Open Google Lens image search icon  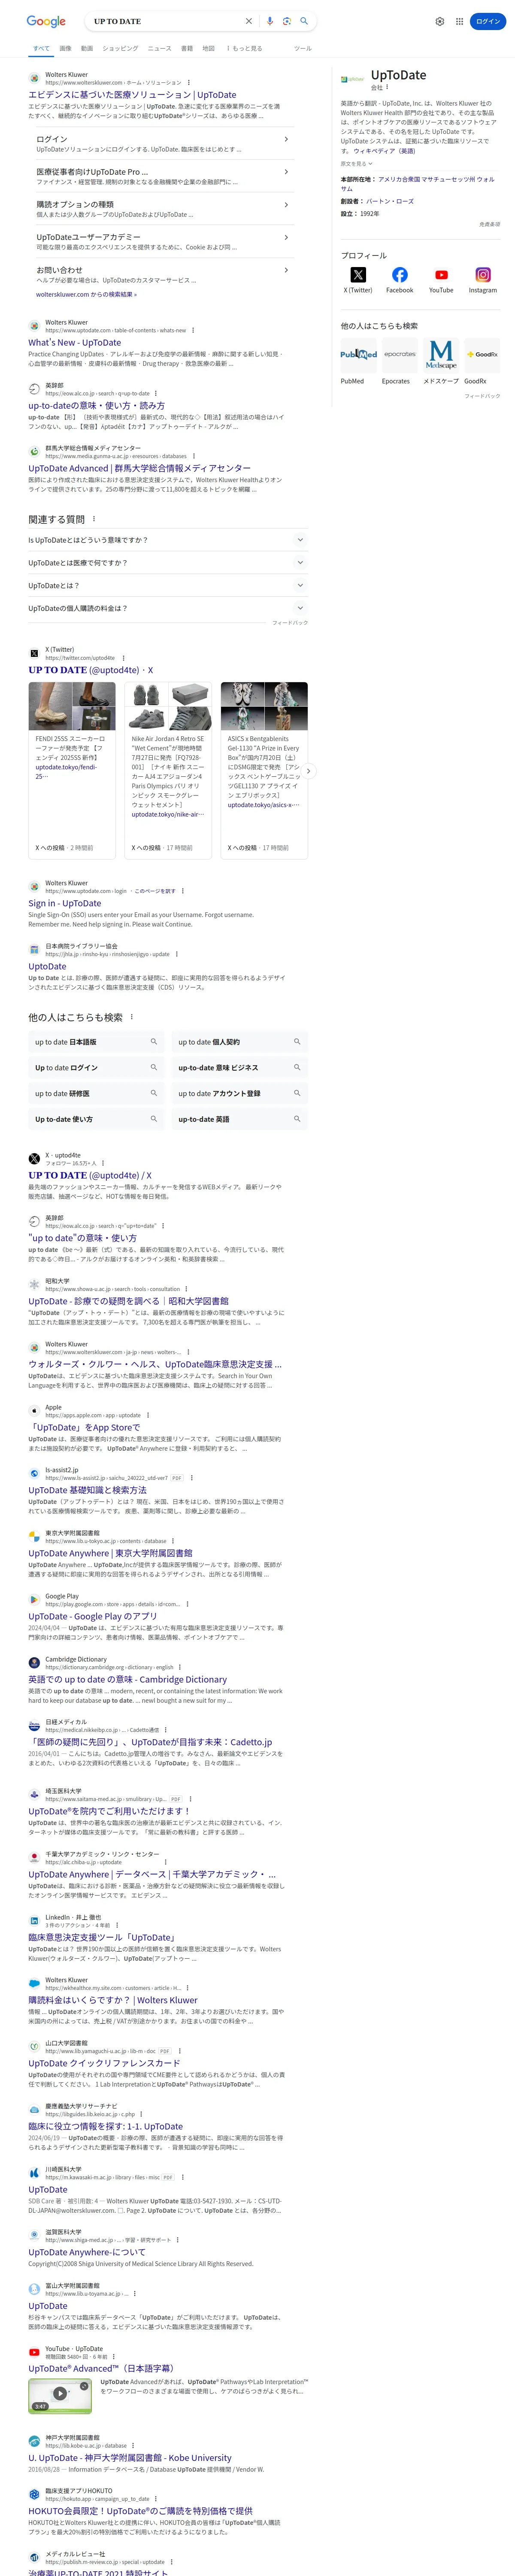[287, 21]
